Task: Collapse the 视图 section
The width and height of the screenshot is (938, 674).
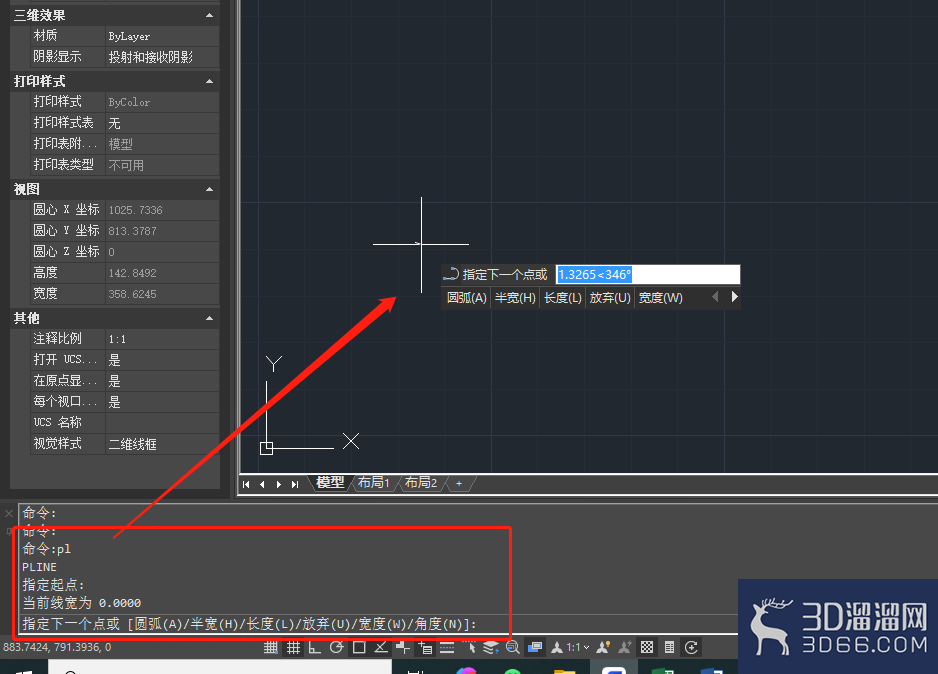Action: [209, 190]
